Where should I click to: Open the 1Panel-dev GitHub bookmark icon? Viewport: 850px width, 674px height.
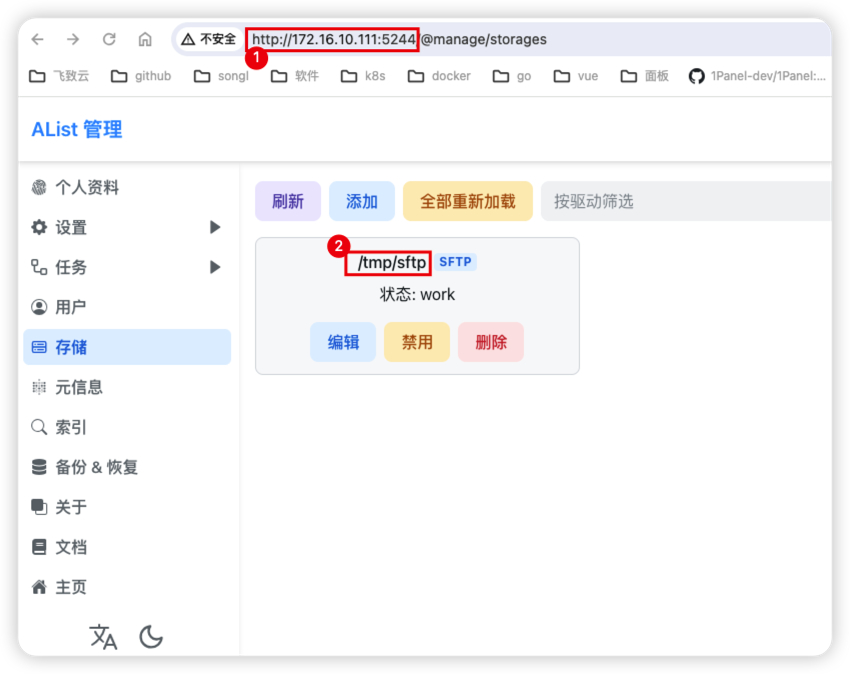[x=697, y=75]
